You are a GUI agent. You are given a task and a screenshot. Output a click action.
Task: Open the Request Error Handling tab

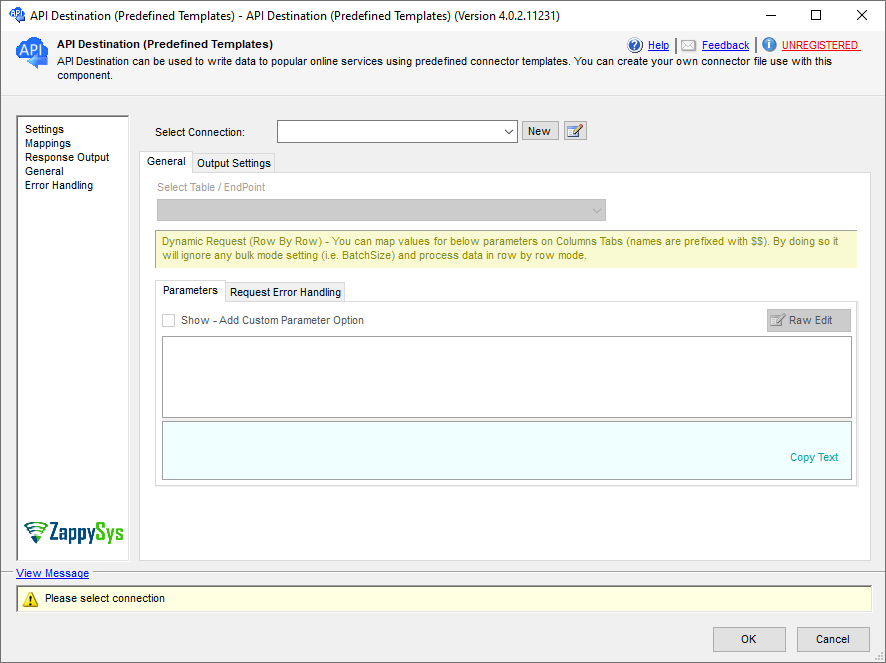point(285,292)
